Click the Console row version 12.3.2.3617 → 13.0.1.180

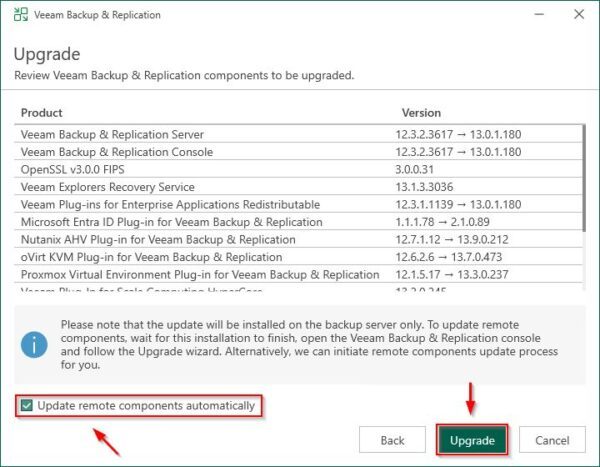pyautogui.click(x=458, y=152)
